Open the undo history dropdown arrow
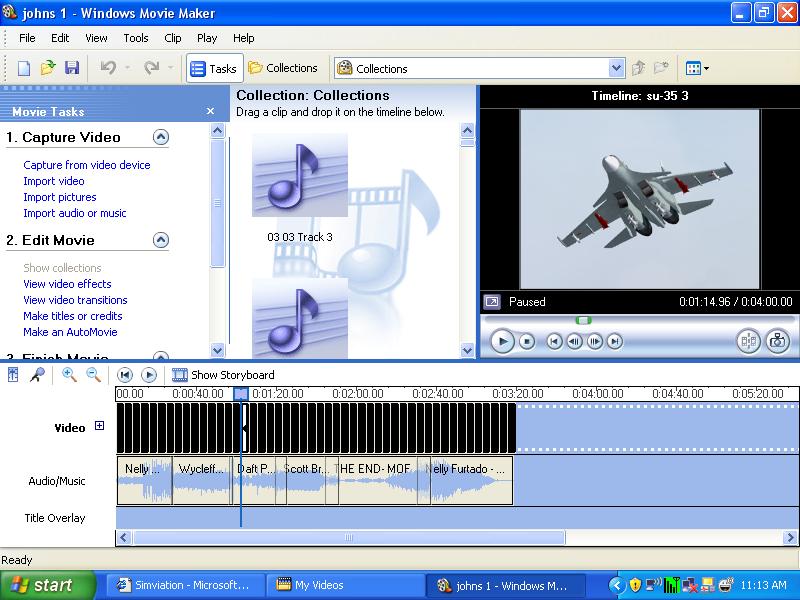 point(127,68)
